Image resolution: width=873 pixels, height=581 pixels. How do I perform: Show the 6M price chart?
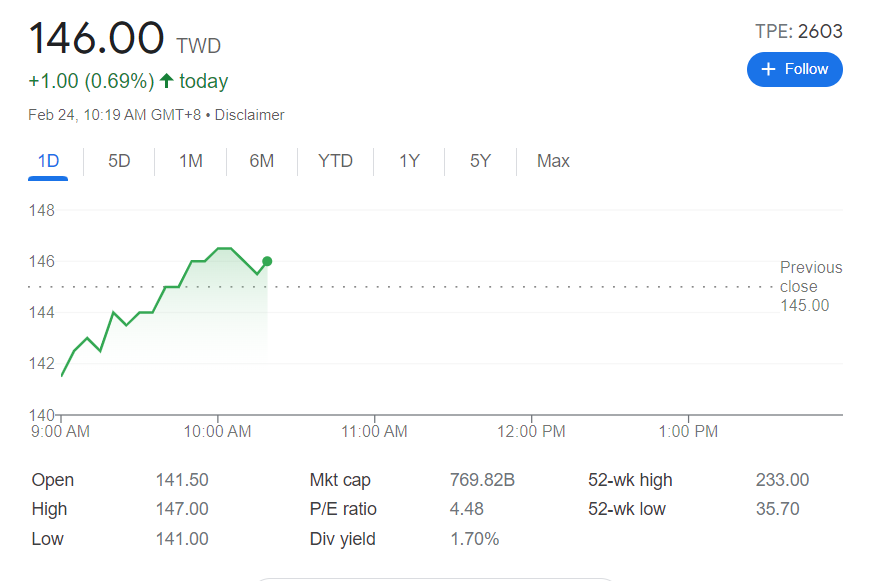pos(261,161)
